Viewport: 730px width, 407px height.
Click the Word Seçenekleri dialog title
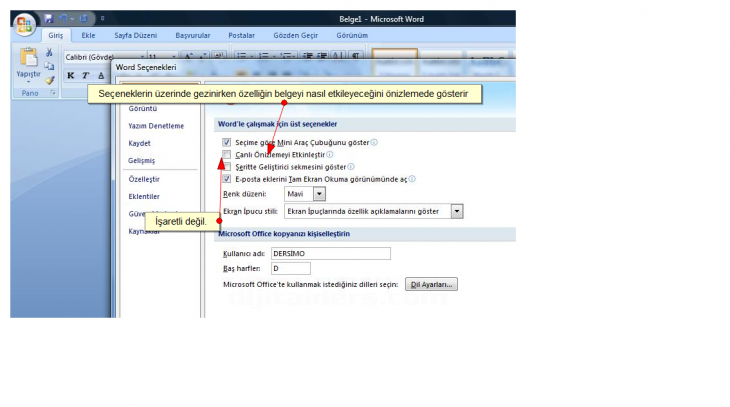146,67
